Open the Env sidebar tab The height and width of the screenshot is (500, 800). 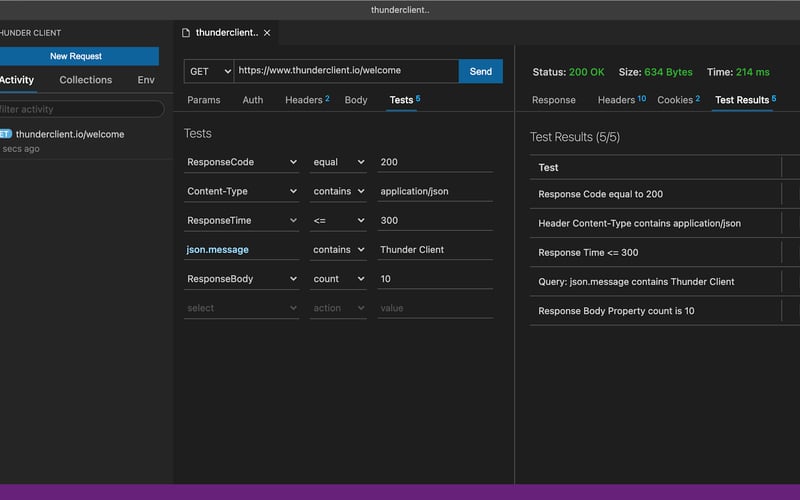pyautogui.click(x=146, y=80)
